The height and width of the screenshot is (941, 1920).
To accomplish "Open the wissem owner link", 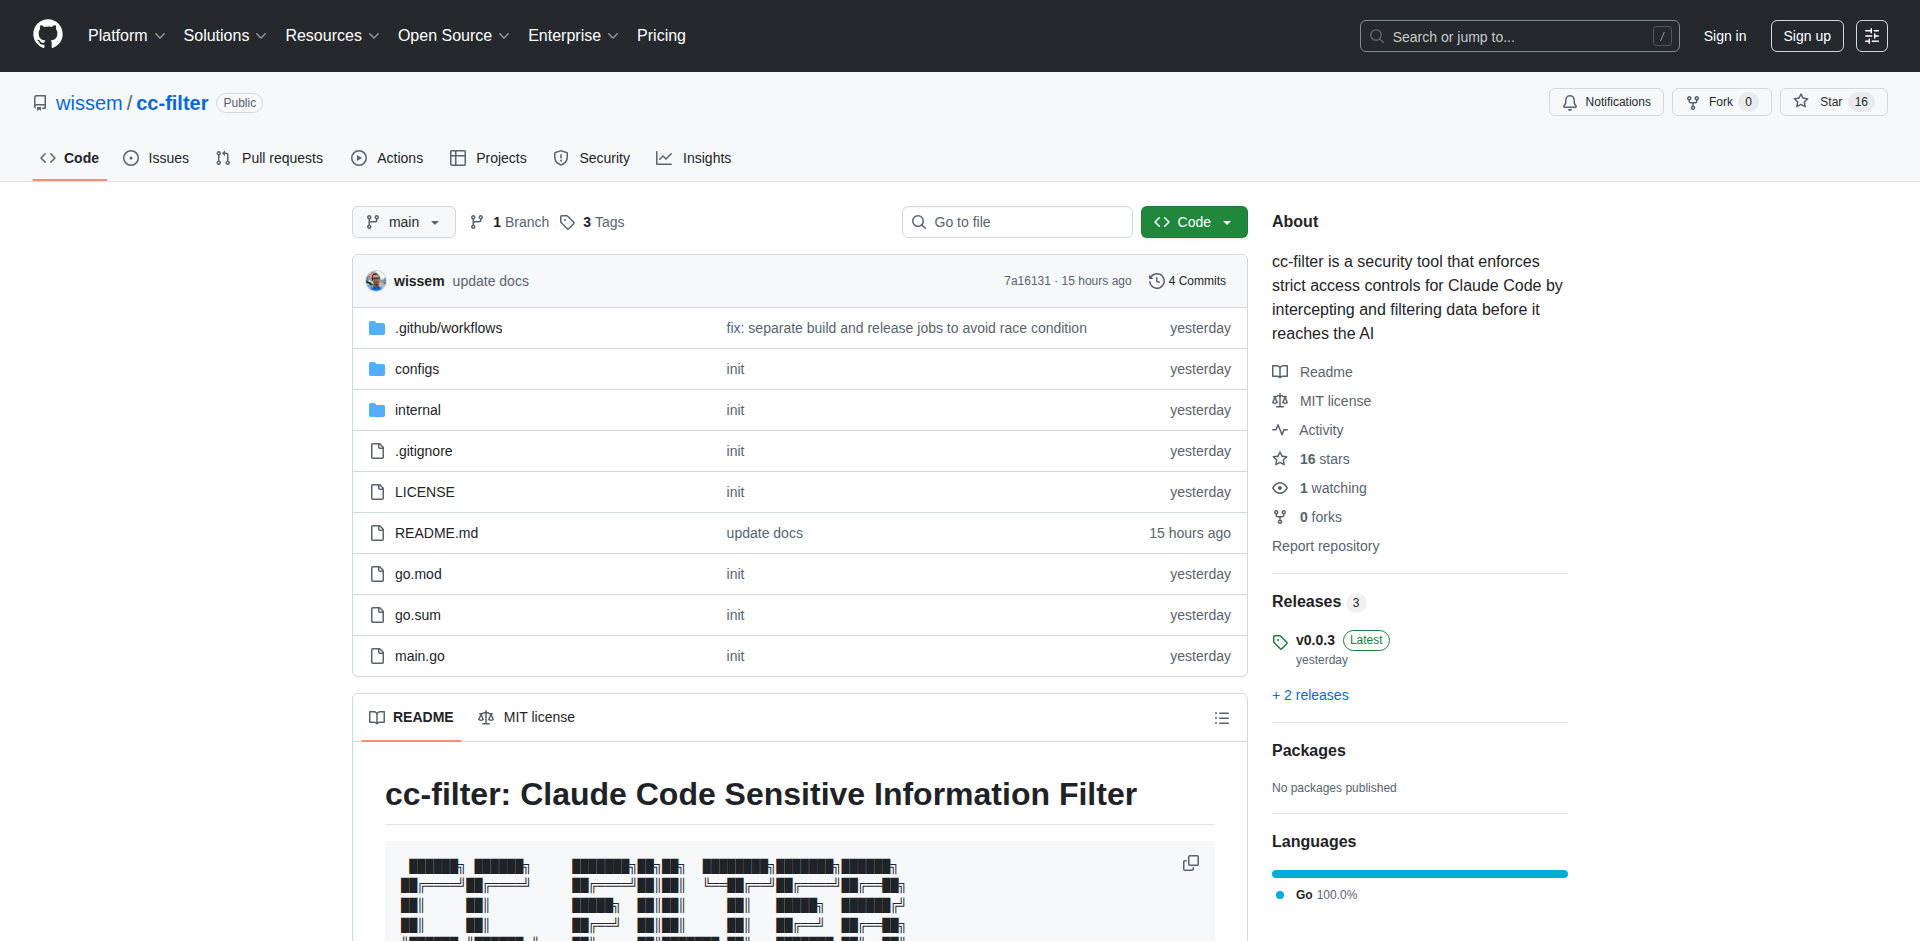I will point(89,103).
